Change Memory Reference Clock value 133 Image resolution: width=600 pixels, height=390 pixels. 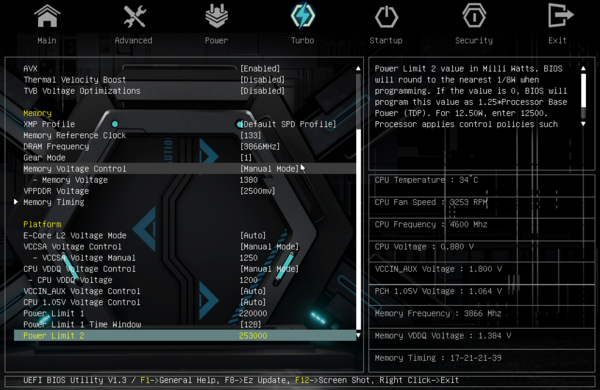(x=250, y=135)
